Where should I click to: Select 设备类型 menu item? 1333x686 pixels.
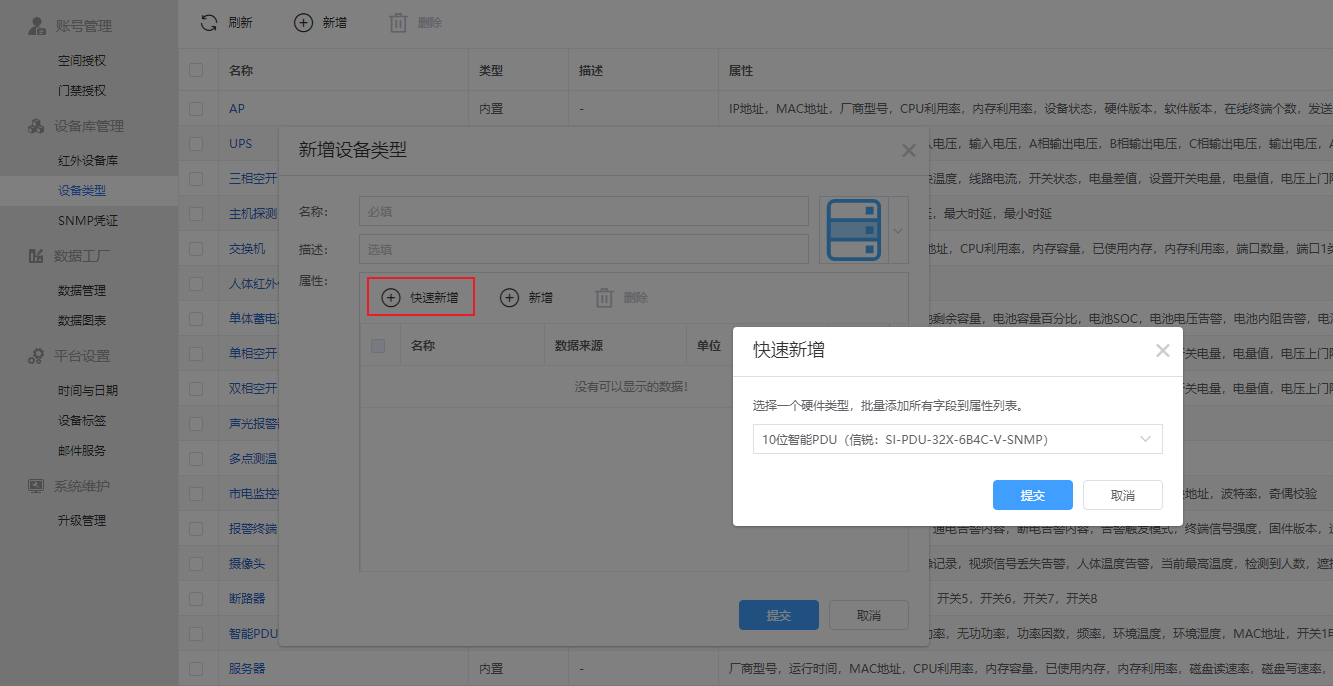tap(82, 190)
